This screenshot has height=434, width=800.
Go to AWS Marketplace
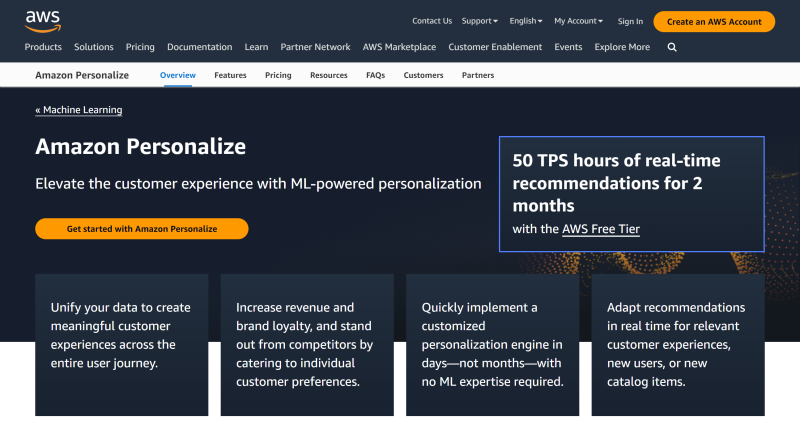point(399,47)
